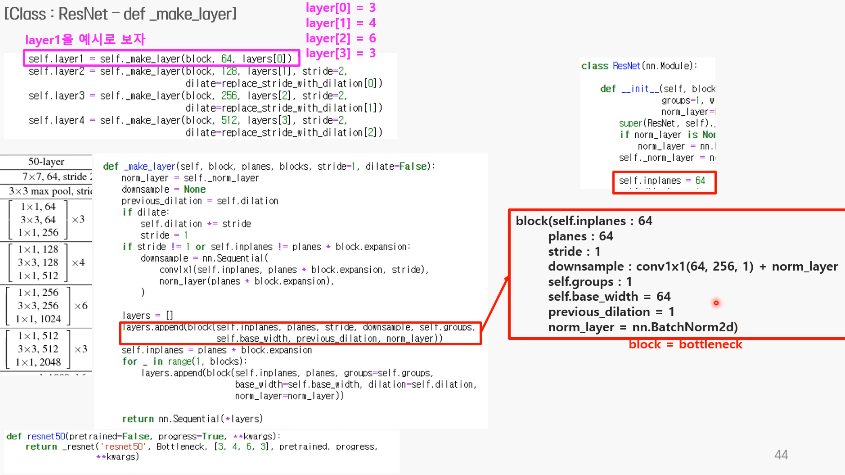This screenshot has width=845, height=475.
Task: Click the "return _resnet('resnet50', Bottleneck" line
Action: [202, 446]
